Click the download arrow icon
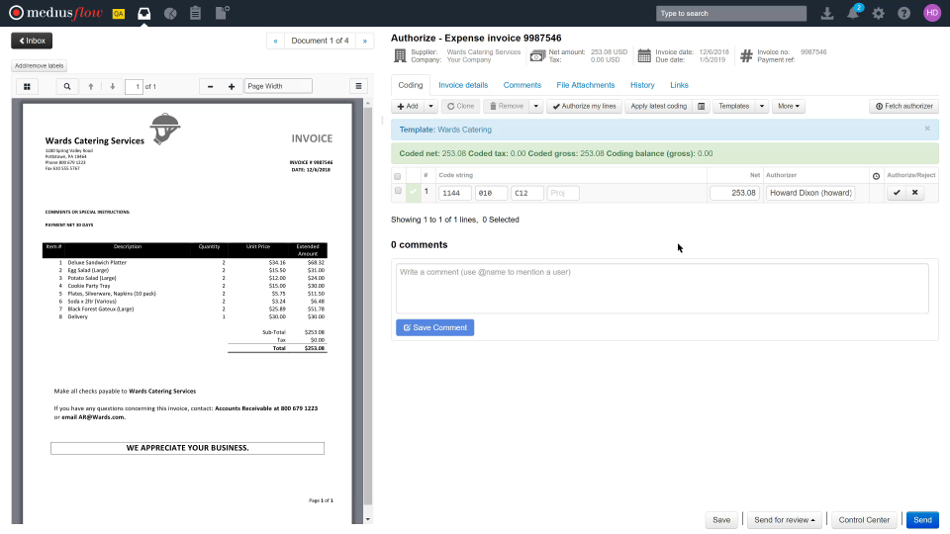Screen dimensions: 950x534 827,13
